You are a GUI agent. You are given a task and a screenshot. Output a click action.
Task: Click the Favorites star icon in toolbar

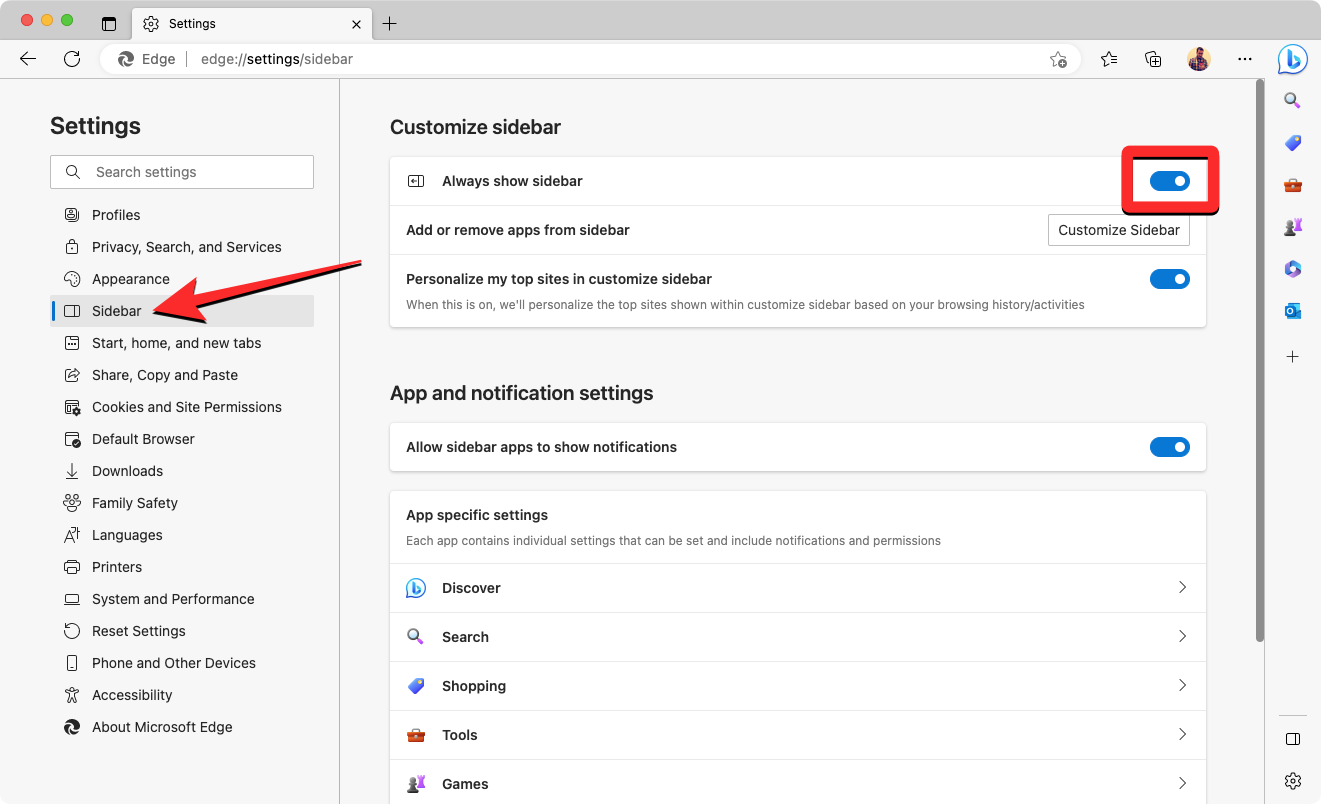(x=1109, y=60)
